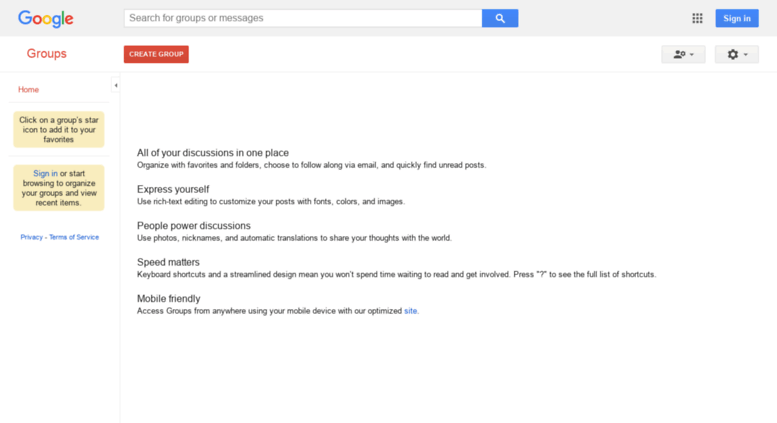The image size is (777, 423).
Task: Click the red Create Group button
Action: click(x=156, y=54)
